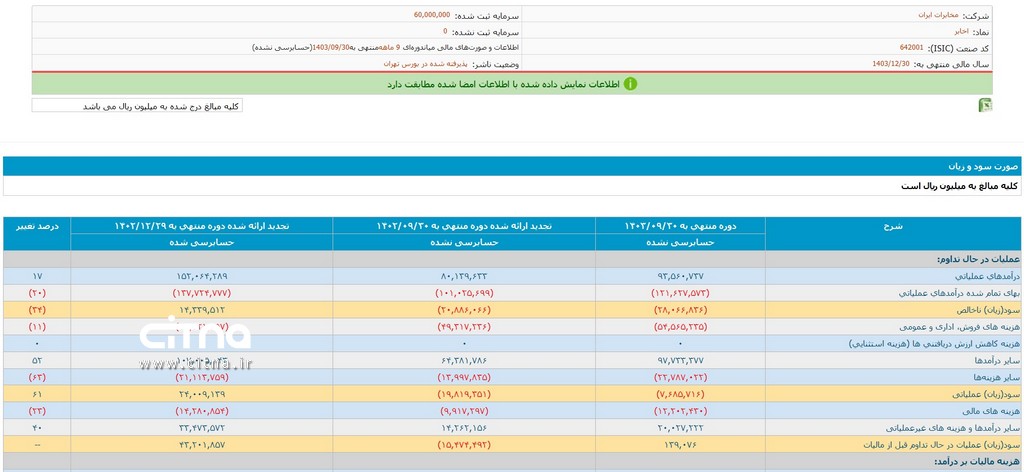Screen dimensions: 1024x472
Task: Click the شرح column header
Action: click(x=893, y=226)
